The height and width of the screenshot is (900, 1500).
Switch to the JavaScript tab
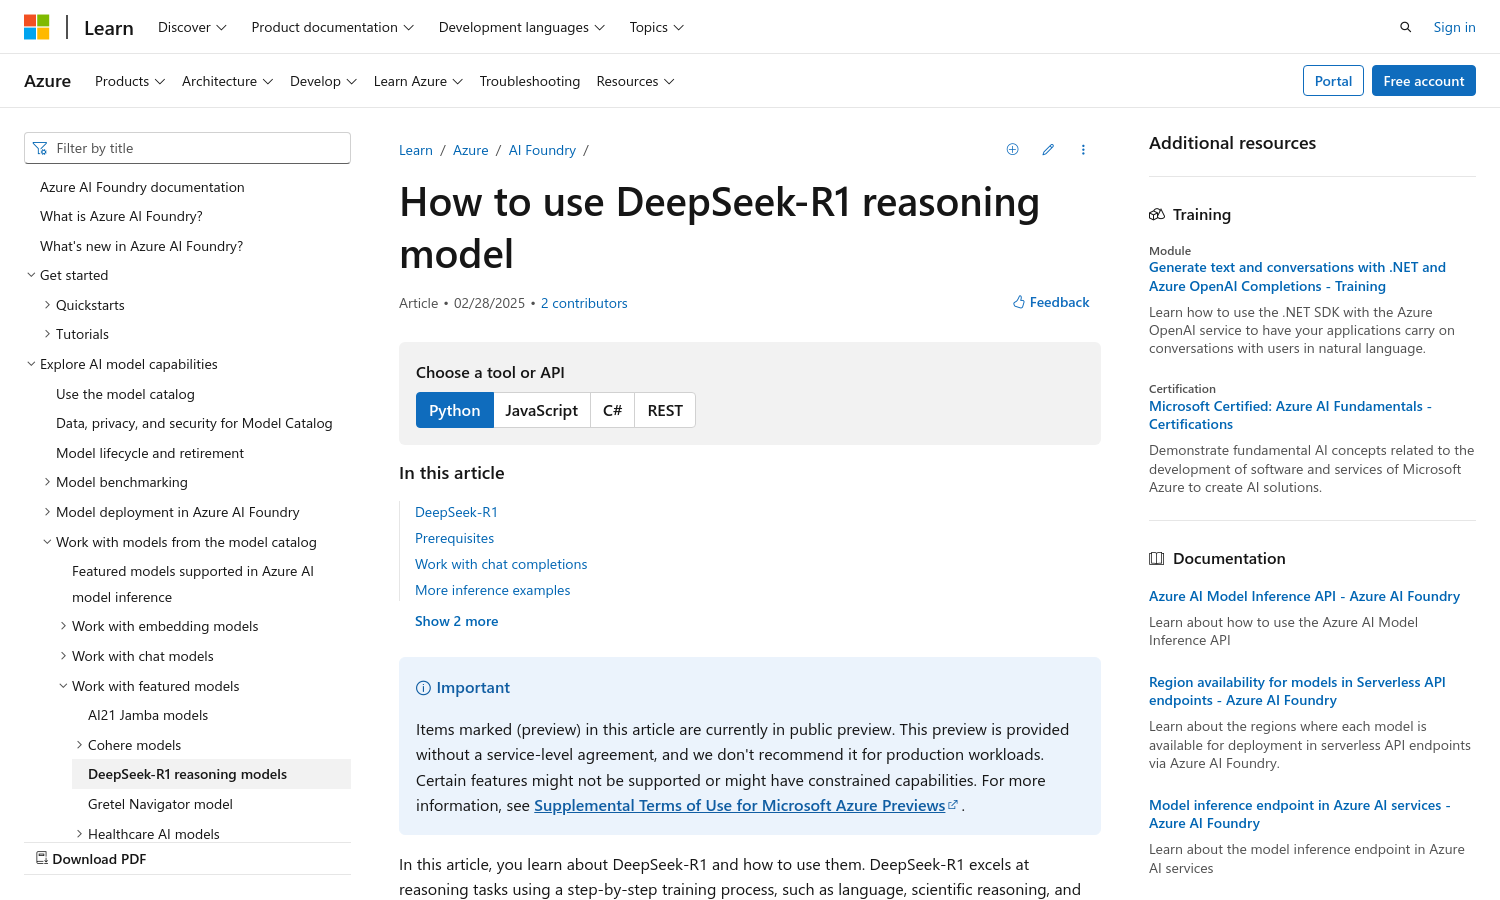[x=541, y=410]
